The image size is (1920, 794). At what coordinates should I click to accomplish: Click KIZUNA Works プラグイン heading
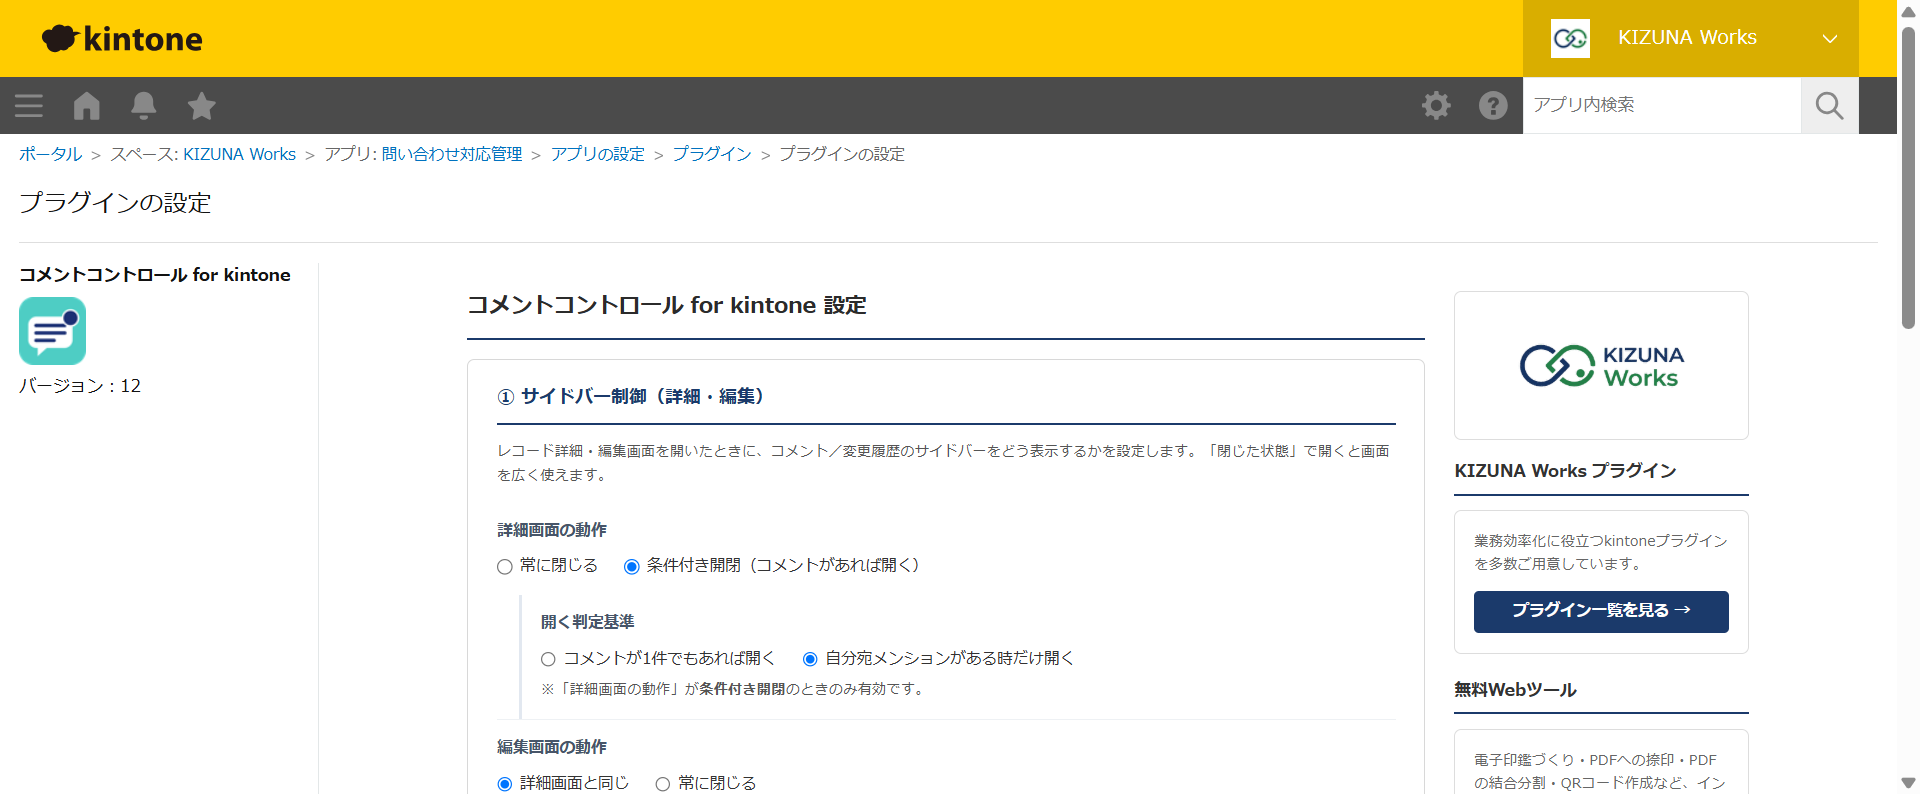[1565, 471]
